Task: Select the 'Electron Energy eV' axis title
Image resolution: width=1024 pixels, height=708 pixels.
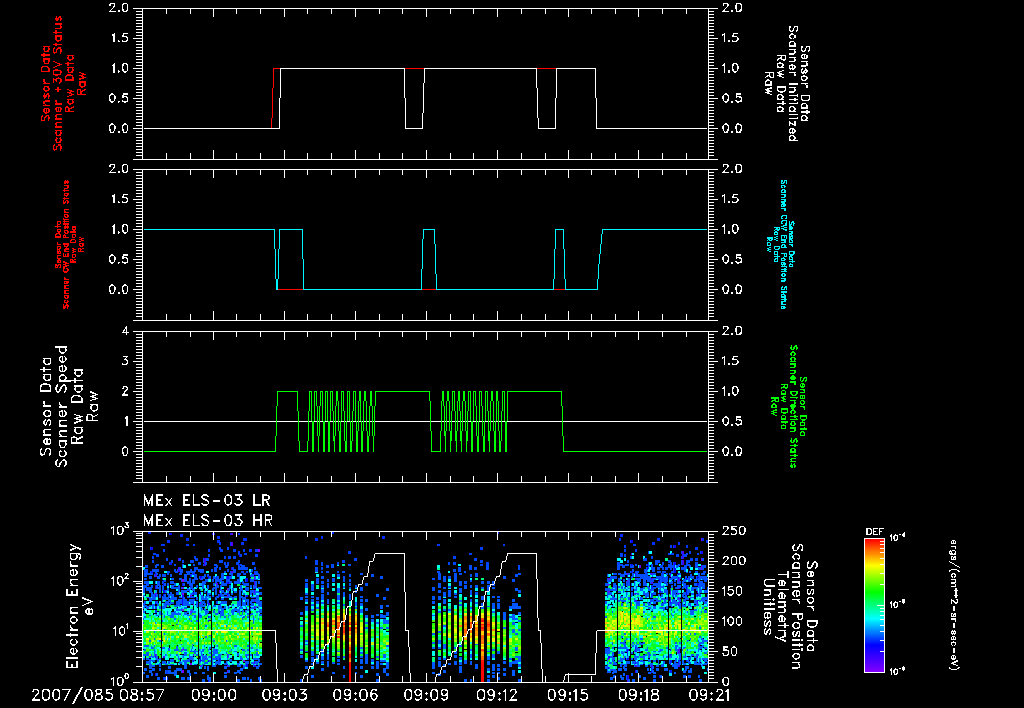Action: (80, 606)
